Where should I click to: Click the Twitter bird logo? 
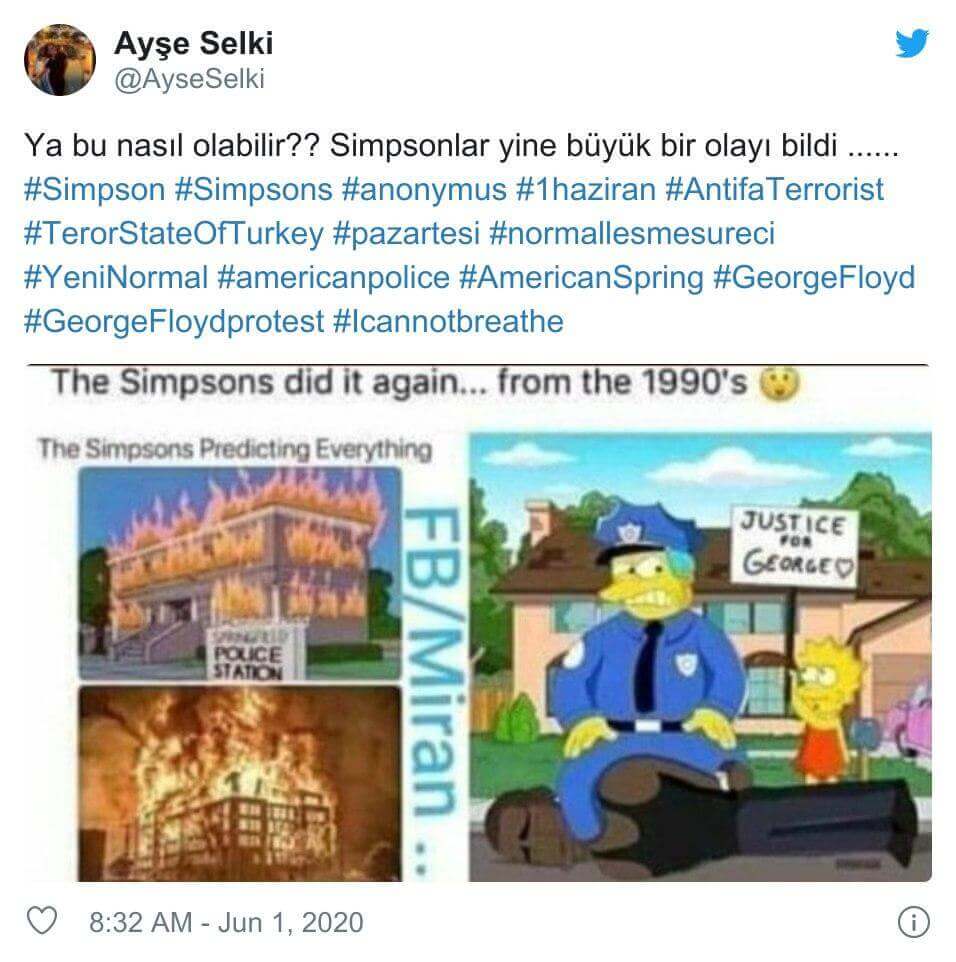(x=911, y=44)
